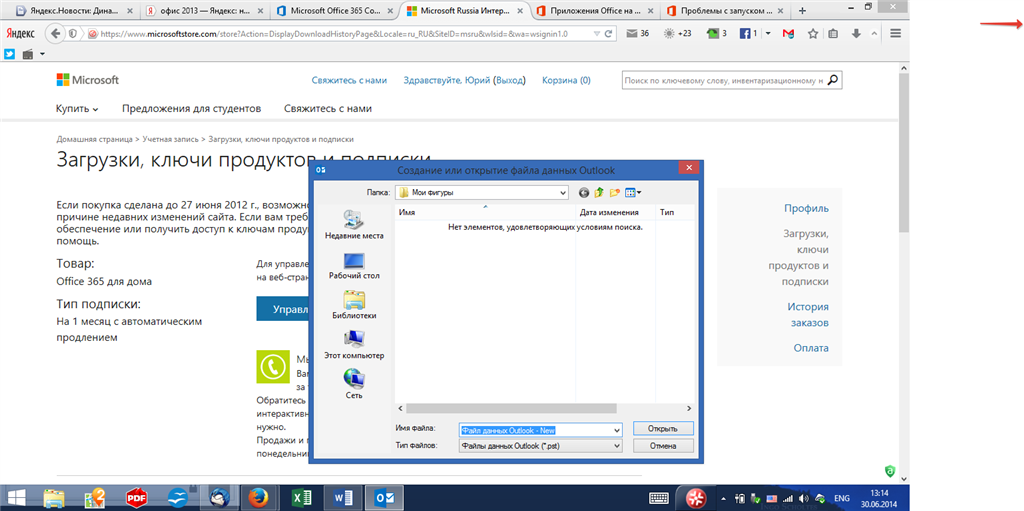The image size is (1024, 511).
Task: Select Этот компьютер in dialog sidebar
Action: click(354, 345)
